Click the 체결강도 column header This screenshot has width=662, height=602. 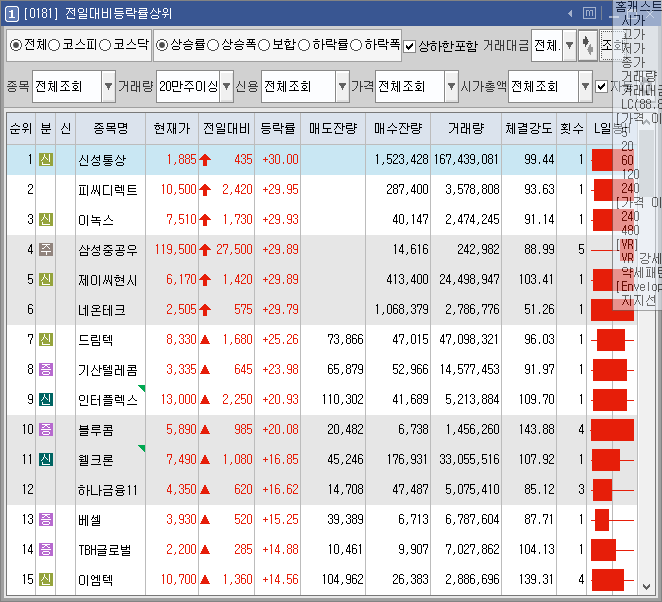[x=529, y=128]
